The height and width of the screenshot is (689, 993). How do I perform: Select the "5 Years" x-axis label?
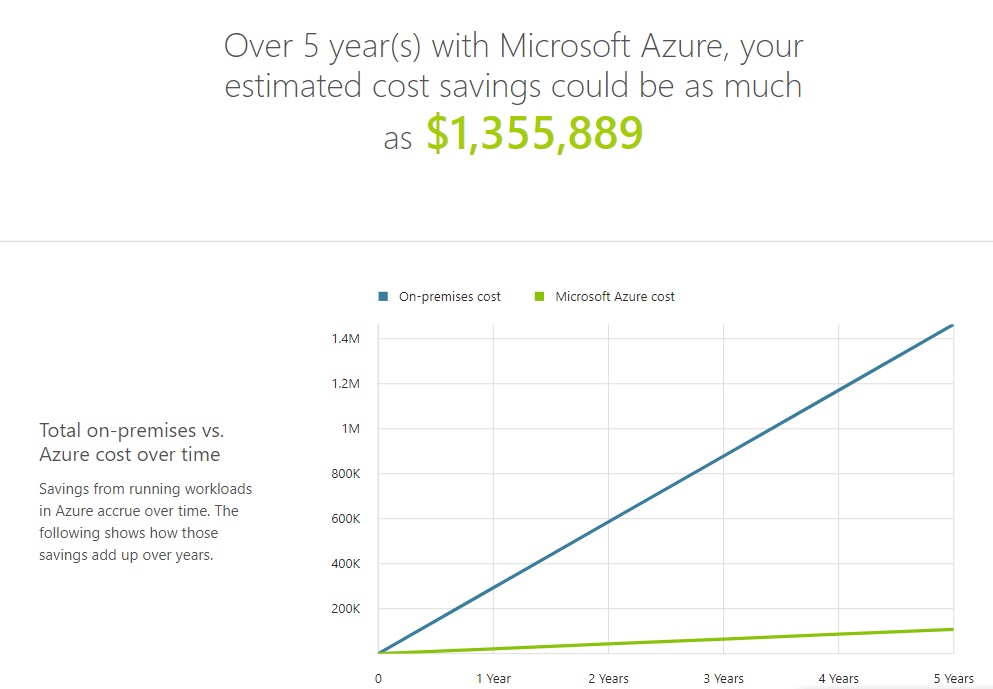coord(952,678)
